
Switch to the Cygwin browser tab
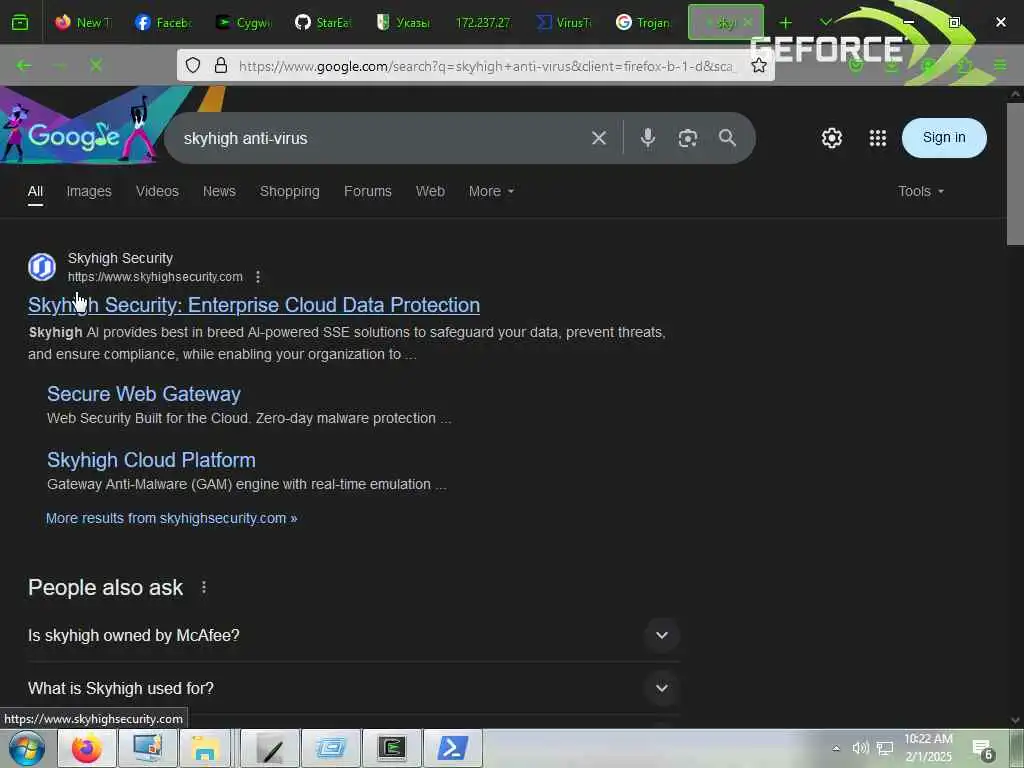(x=244, y=22)
